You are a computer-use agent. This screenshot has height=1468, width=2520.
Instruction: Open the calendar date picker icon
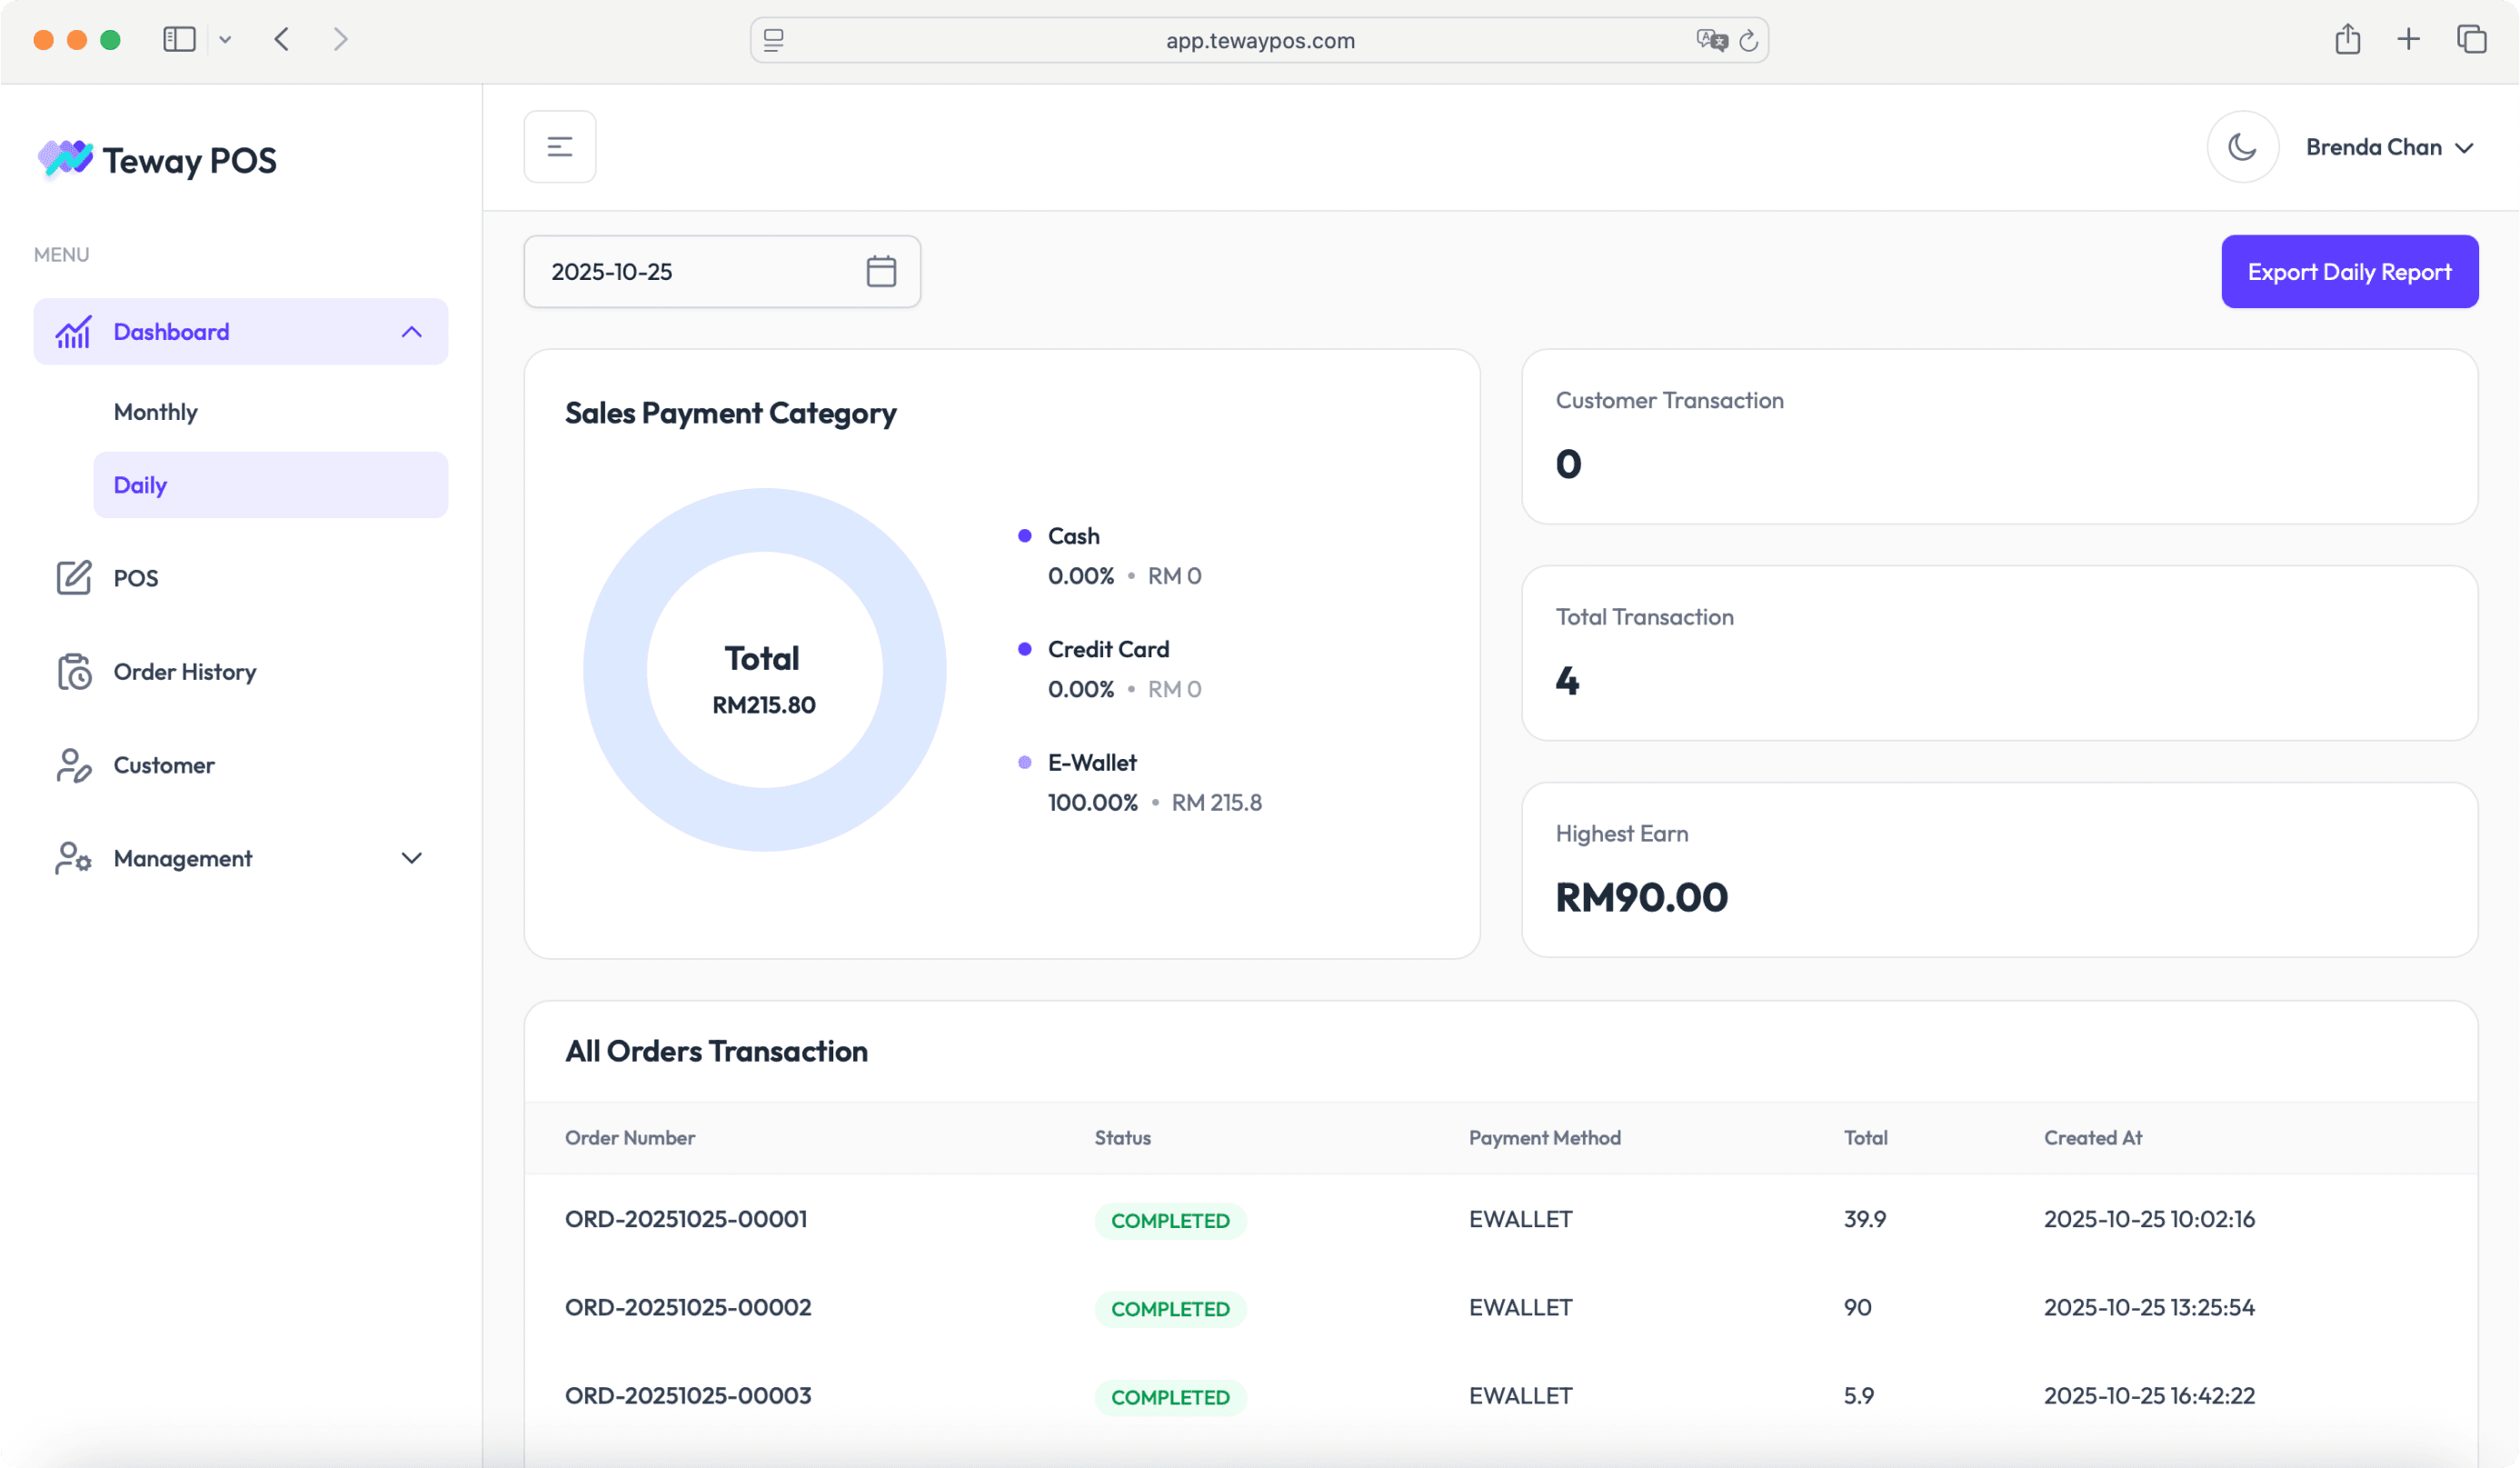coord(880,271)
